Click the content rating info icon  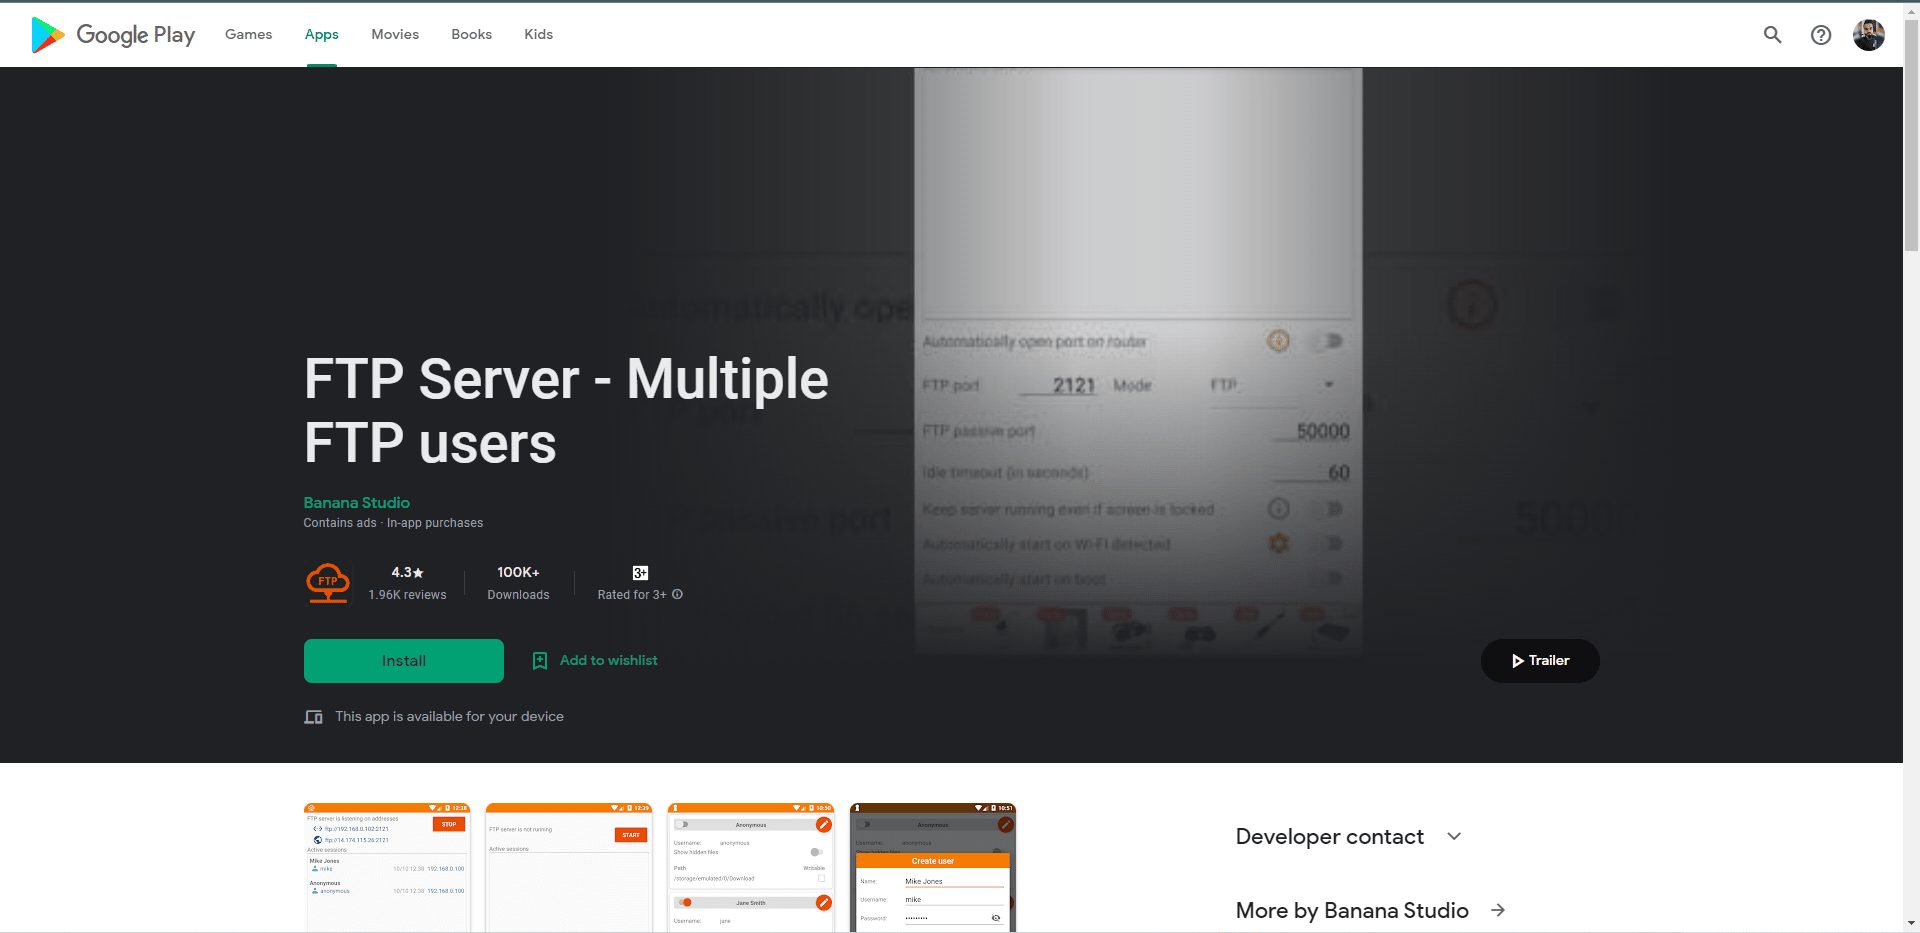pyautogui.click(x=677, y=594)
